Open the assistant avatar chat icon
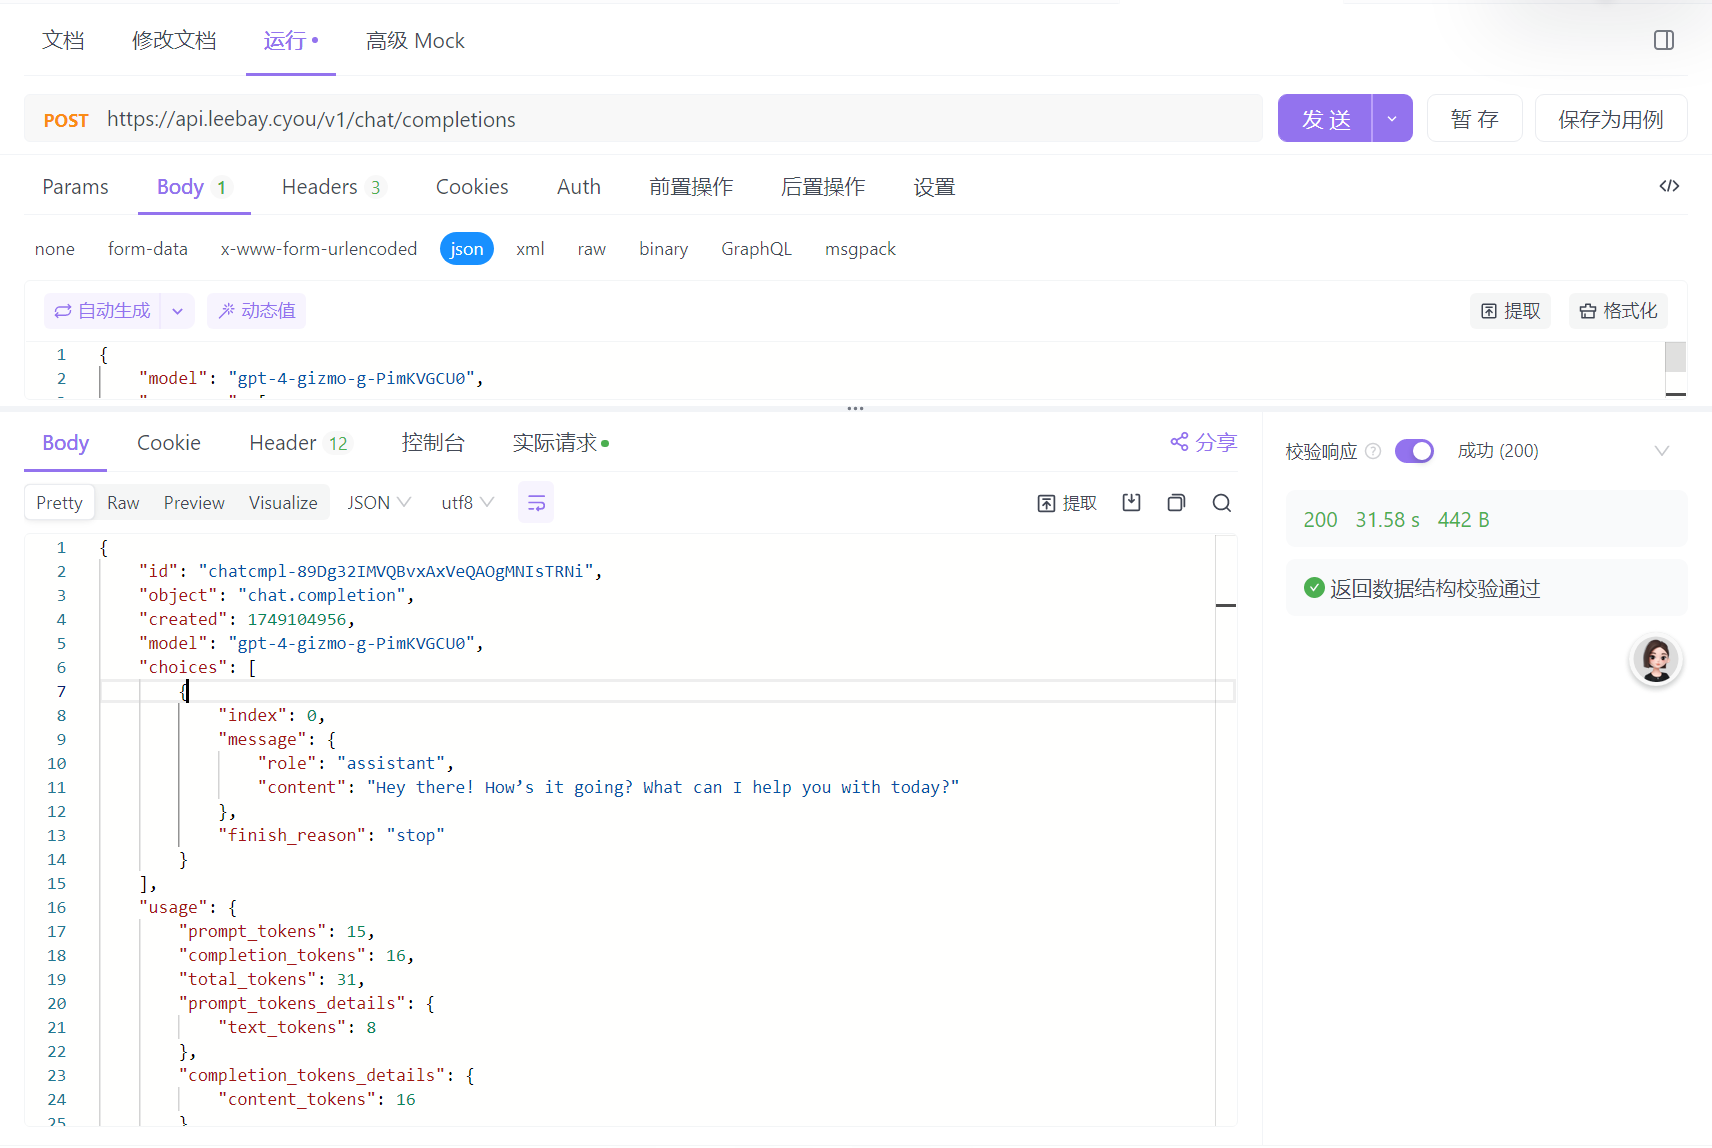The image size is (1712, 1148). 1655,661
